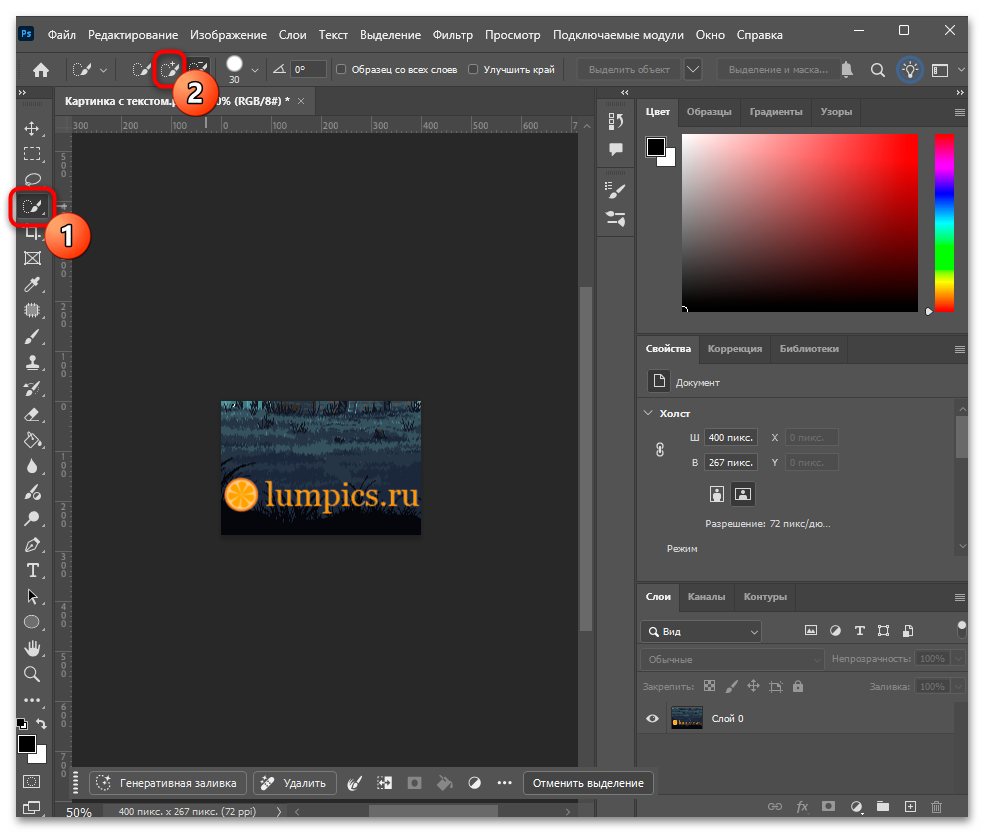
Task: Select the Pen tool
Action: (x=32, y=545)
